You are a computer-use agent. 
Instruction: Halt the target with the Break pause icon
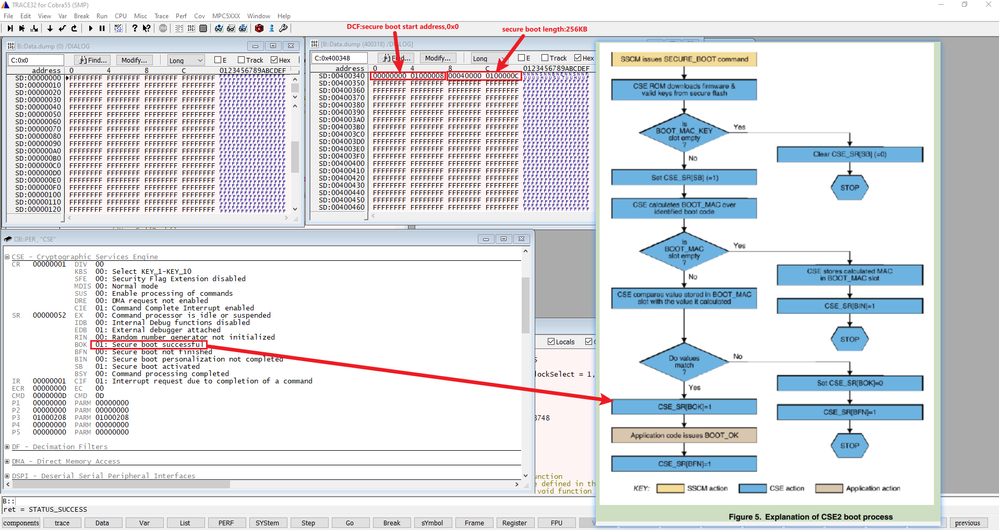click(x=103, y=28)
